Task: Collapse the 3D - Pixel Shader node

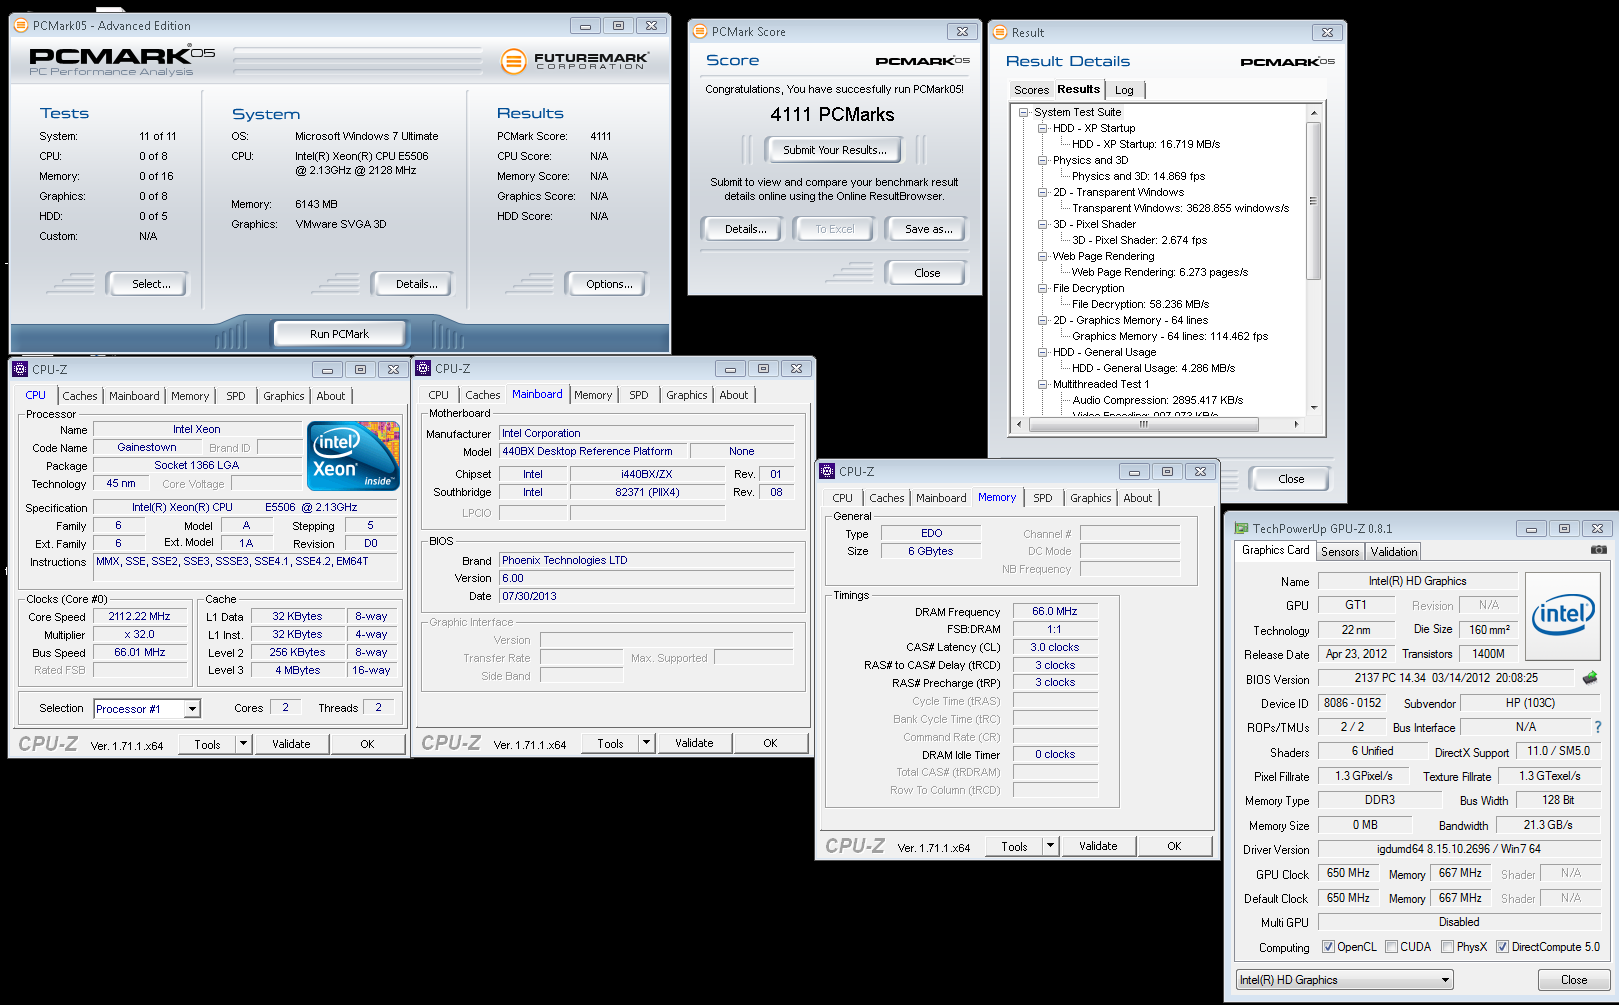Action: click(1042, 224)
